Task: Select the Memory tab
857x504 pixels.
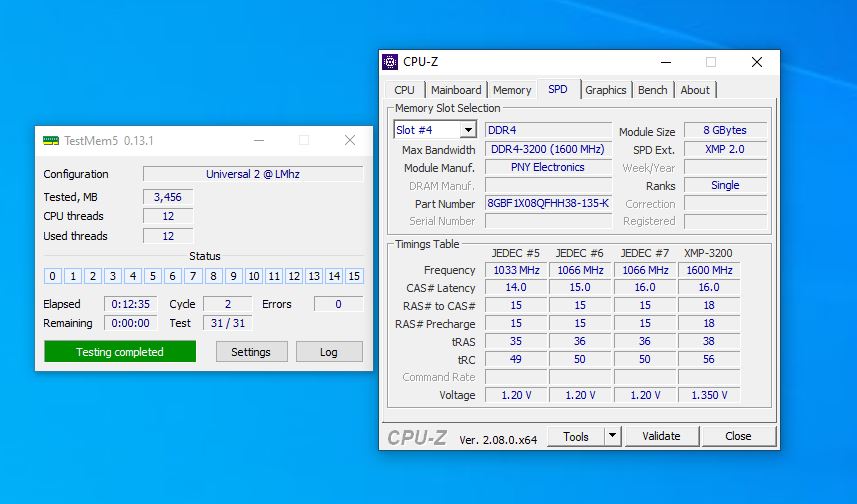Action: (x=512, y=90)
